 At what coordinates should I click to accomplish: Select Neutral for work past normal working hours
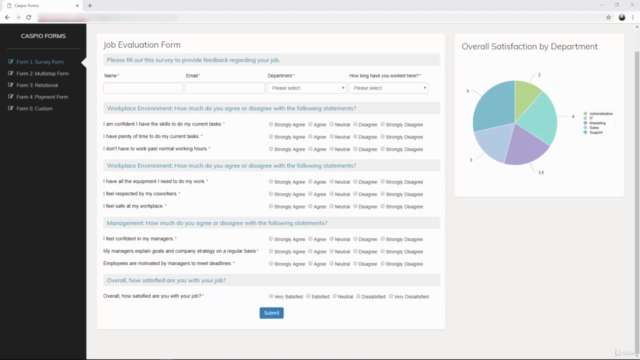click(x=331, y=149)
